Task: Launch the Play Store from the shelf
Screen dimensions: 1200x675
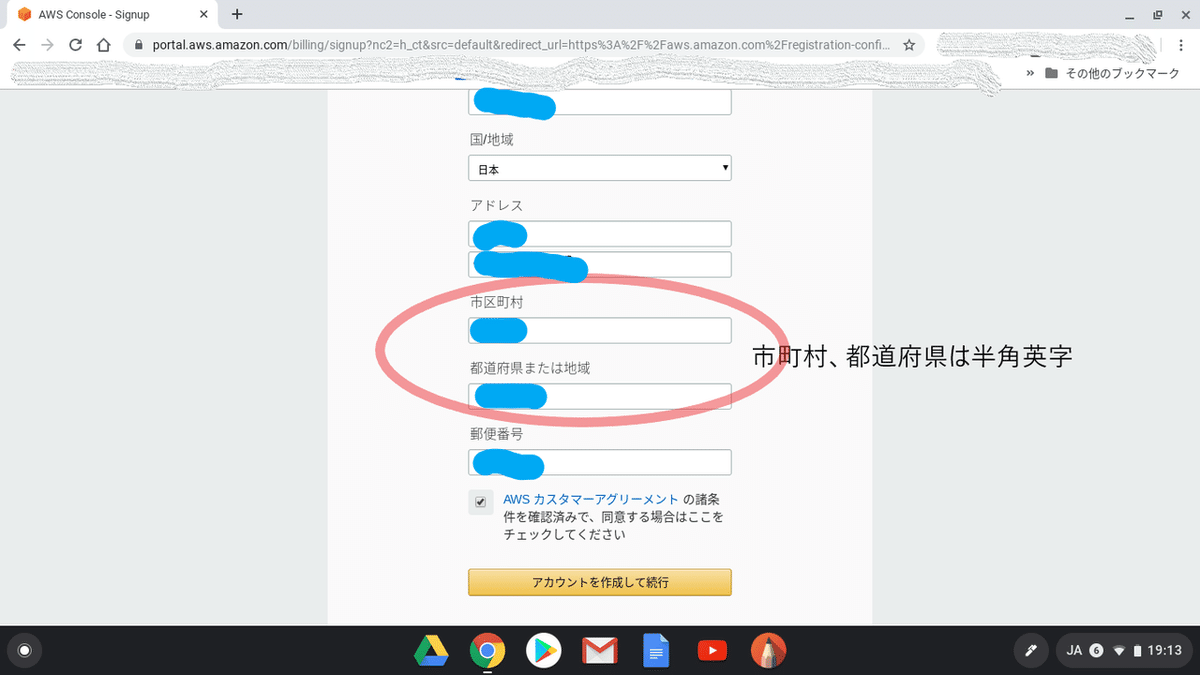Action: 543,650
